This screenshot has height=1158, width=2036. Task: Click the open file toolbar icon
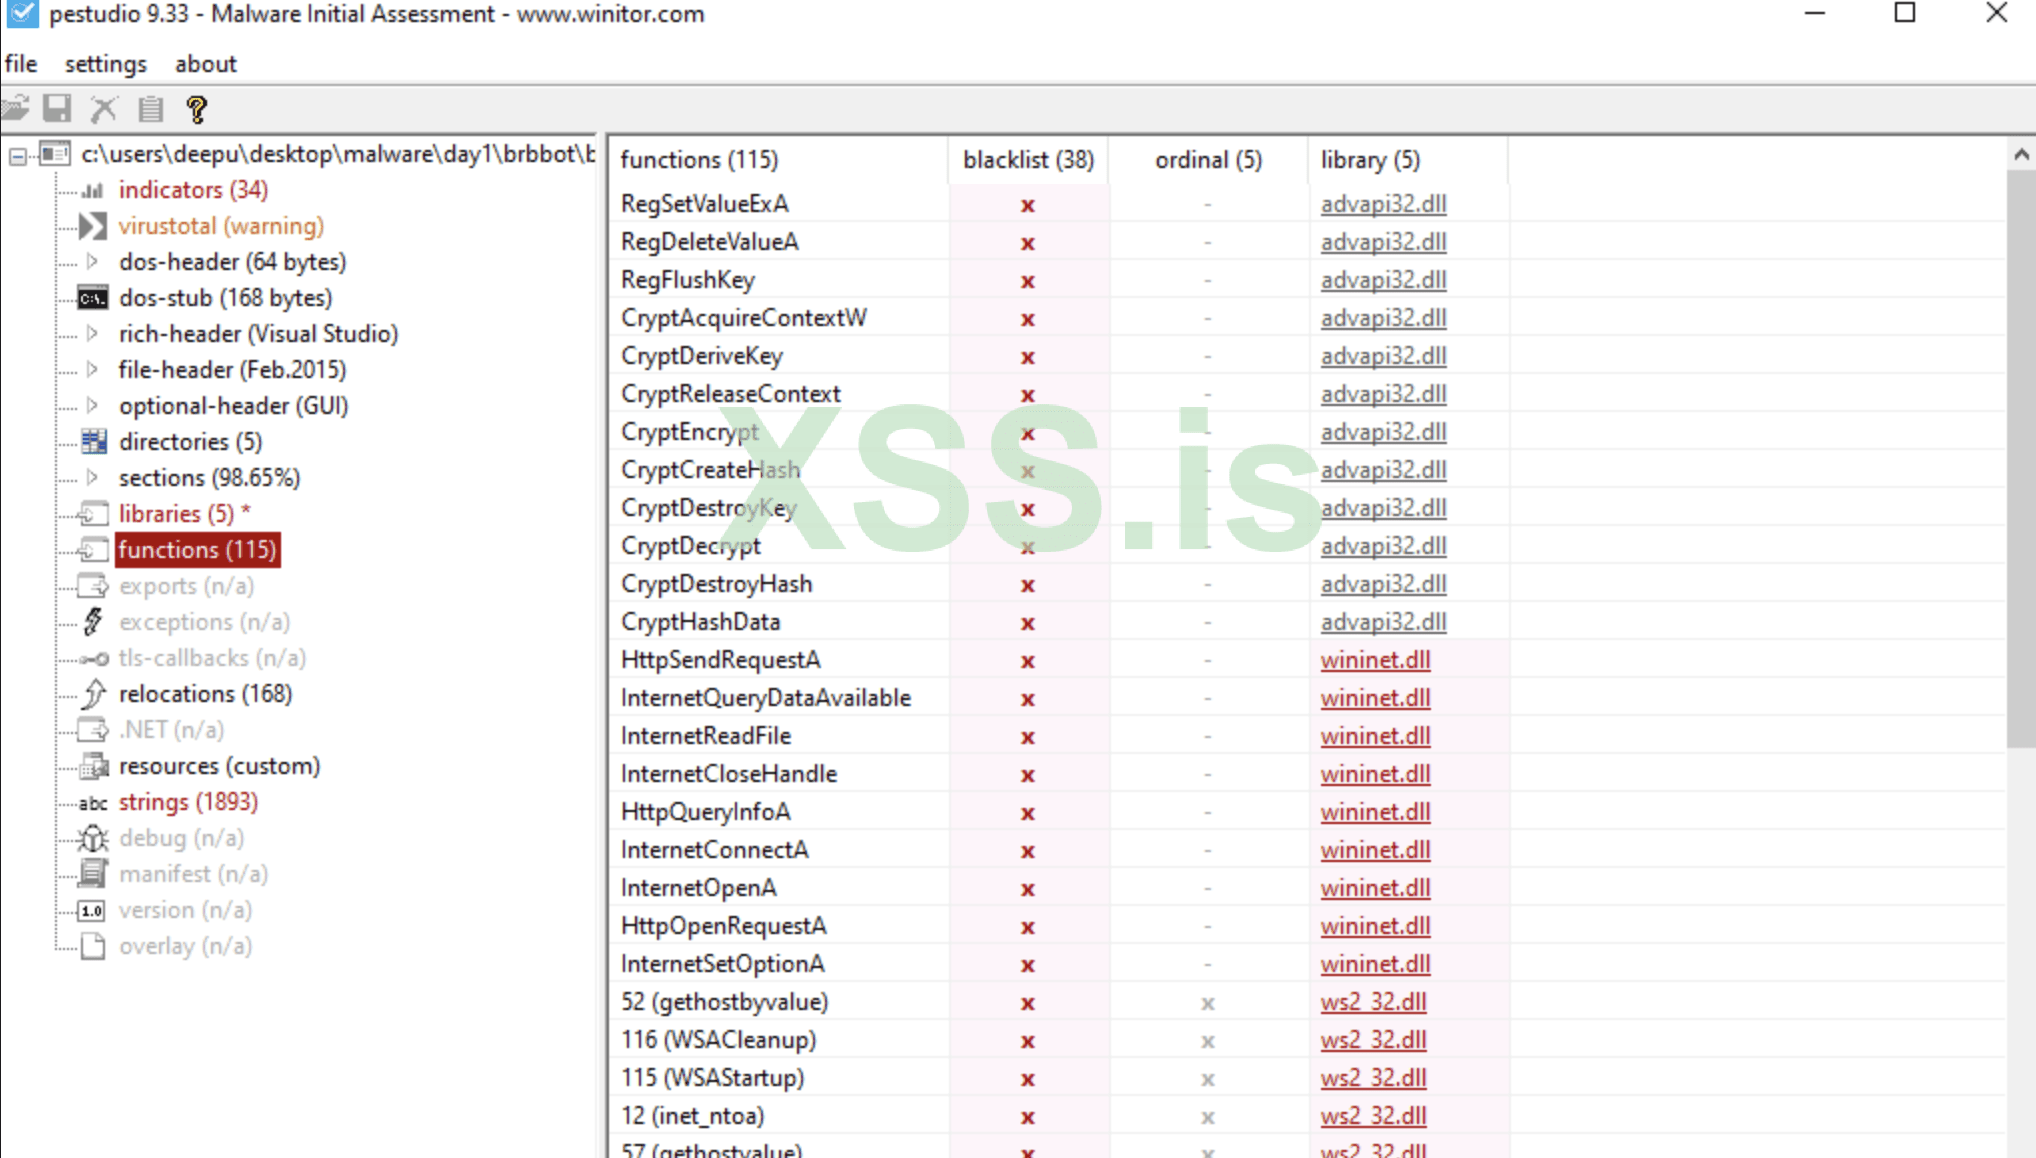click(x=16, y=108)
